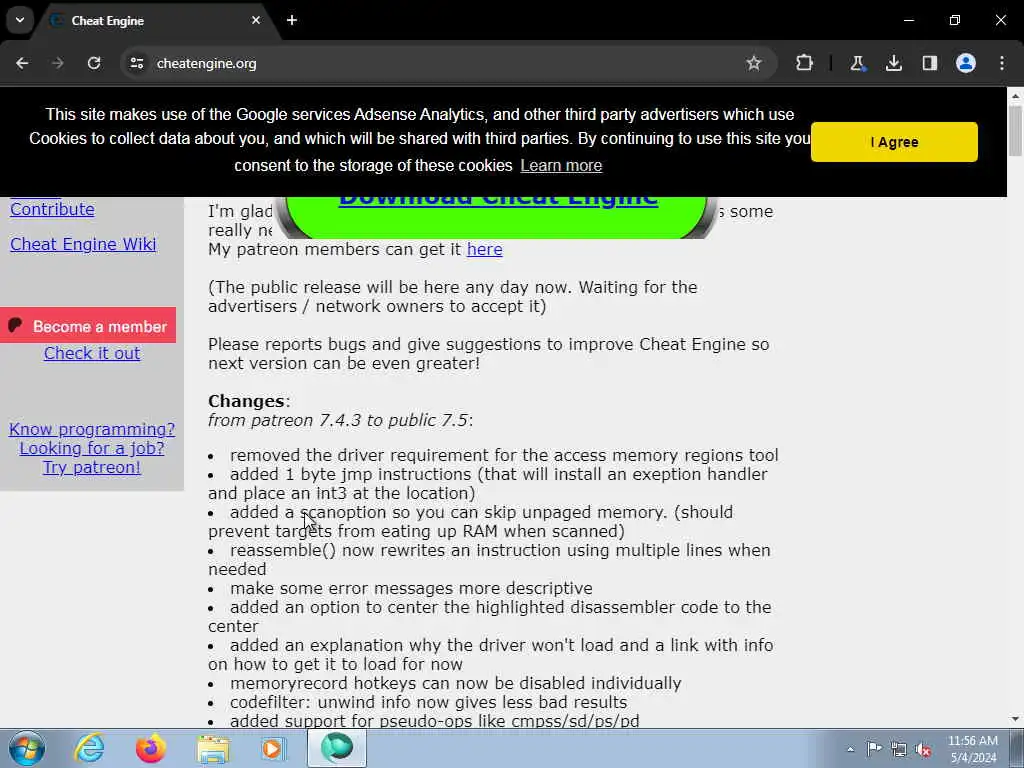Expand the tab search dropdown
This screenshot has width=1024, height=768.
[20, 20]
